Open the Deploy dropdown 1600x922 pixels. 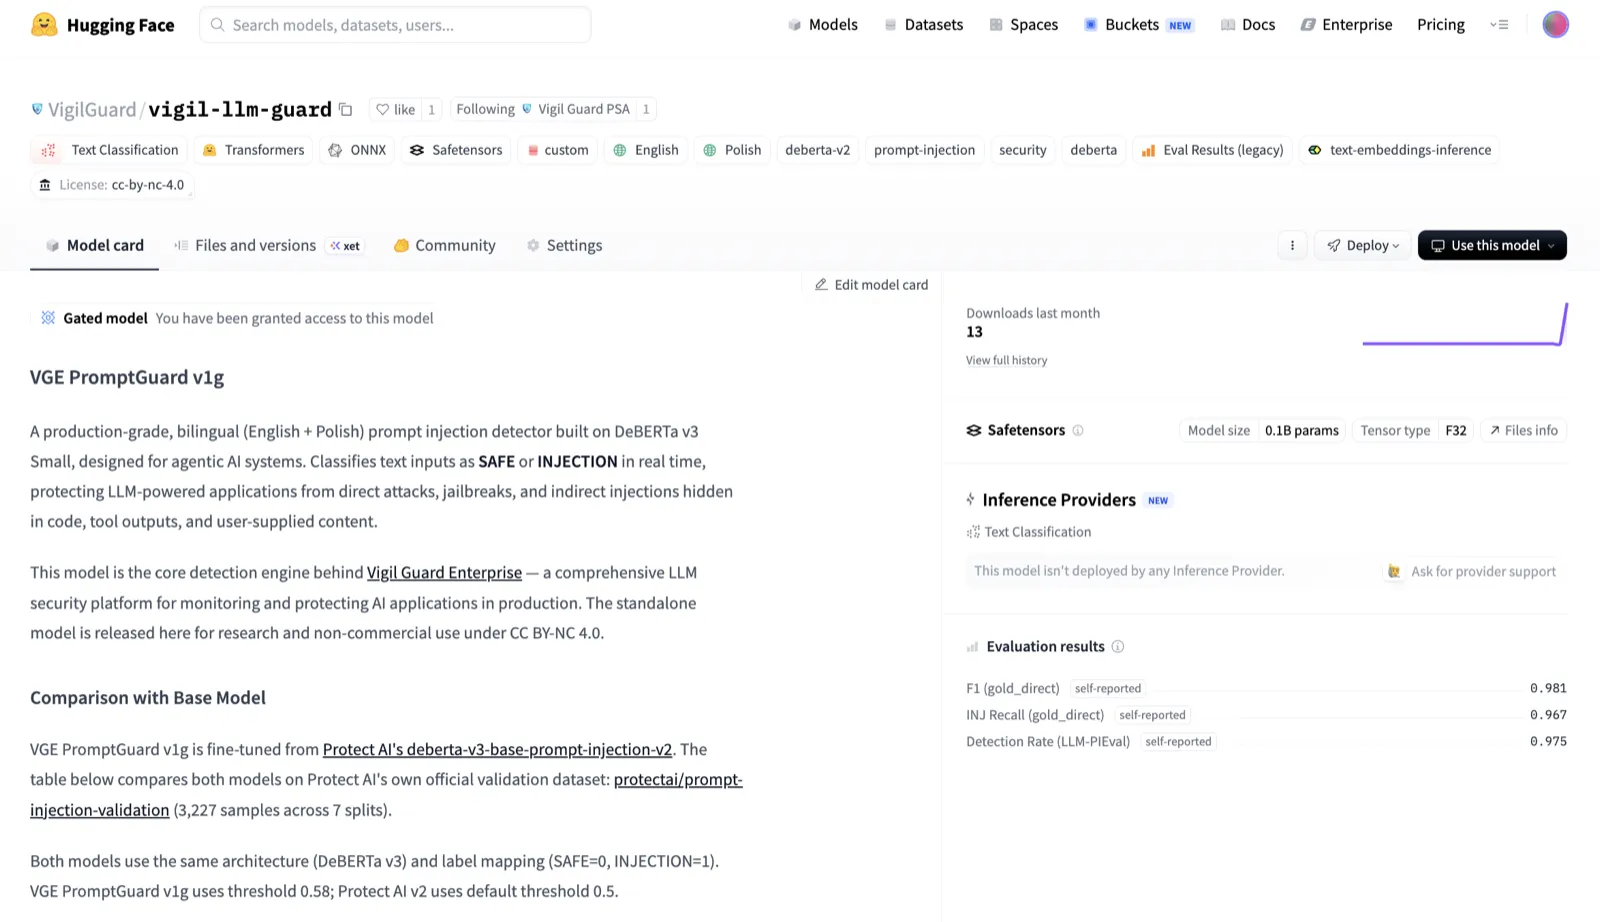click(x=1362, y=245)
